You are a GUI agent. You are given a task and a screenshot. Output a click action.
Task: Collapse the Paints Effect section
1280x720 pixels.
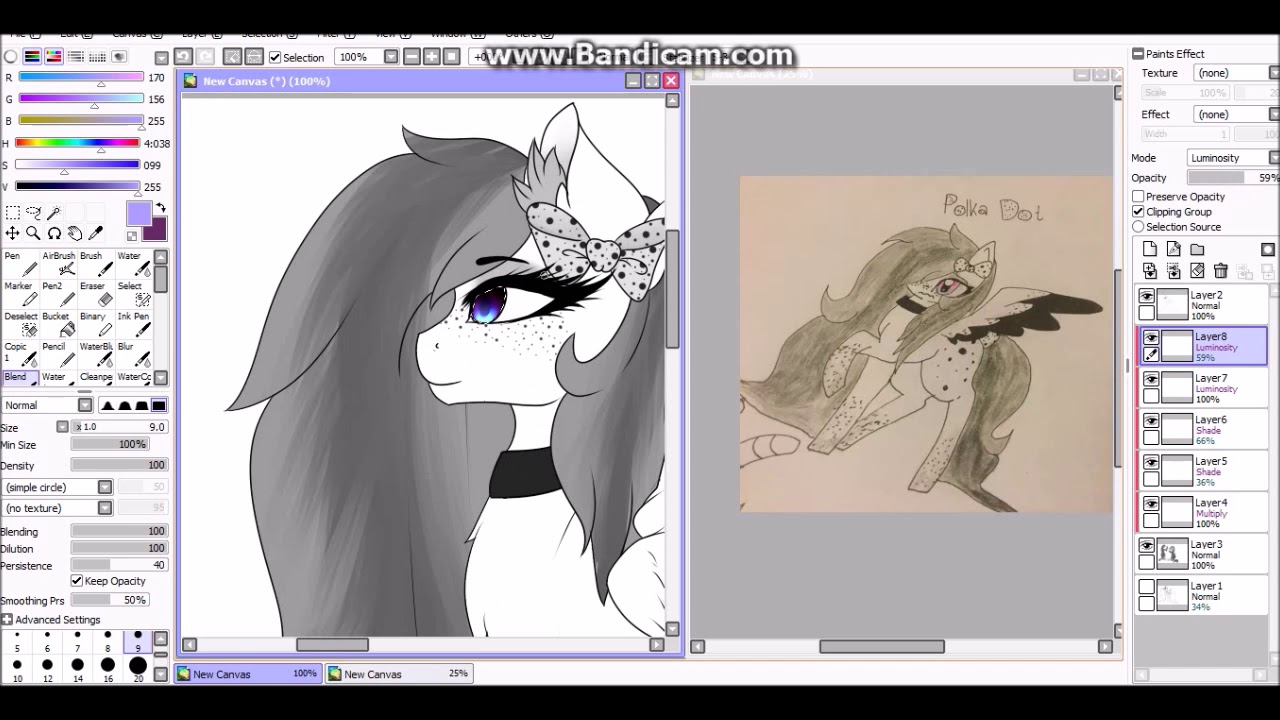tap(1138, 54)
